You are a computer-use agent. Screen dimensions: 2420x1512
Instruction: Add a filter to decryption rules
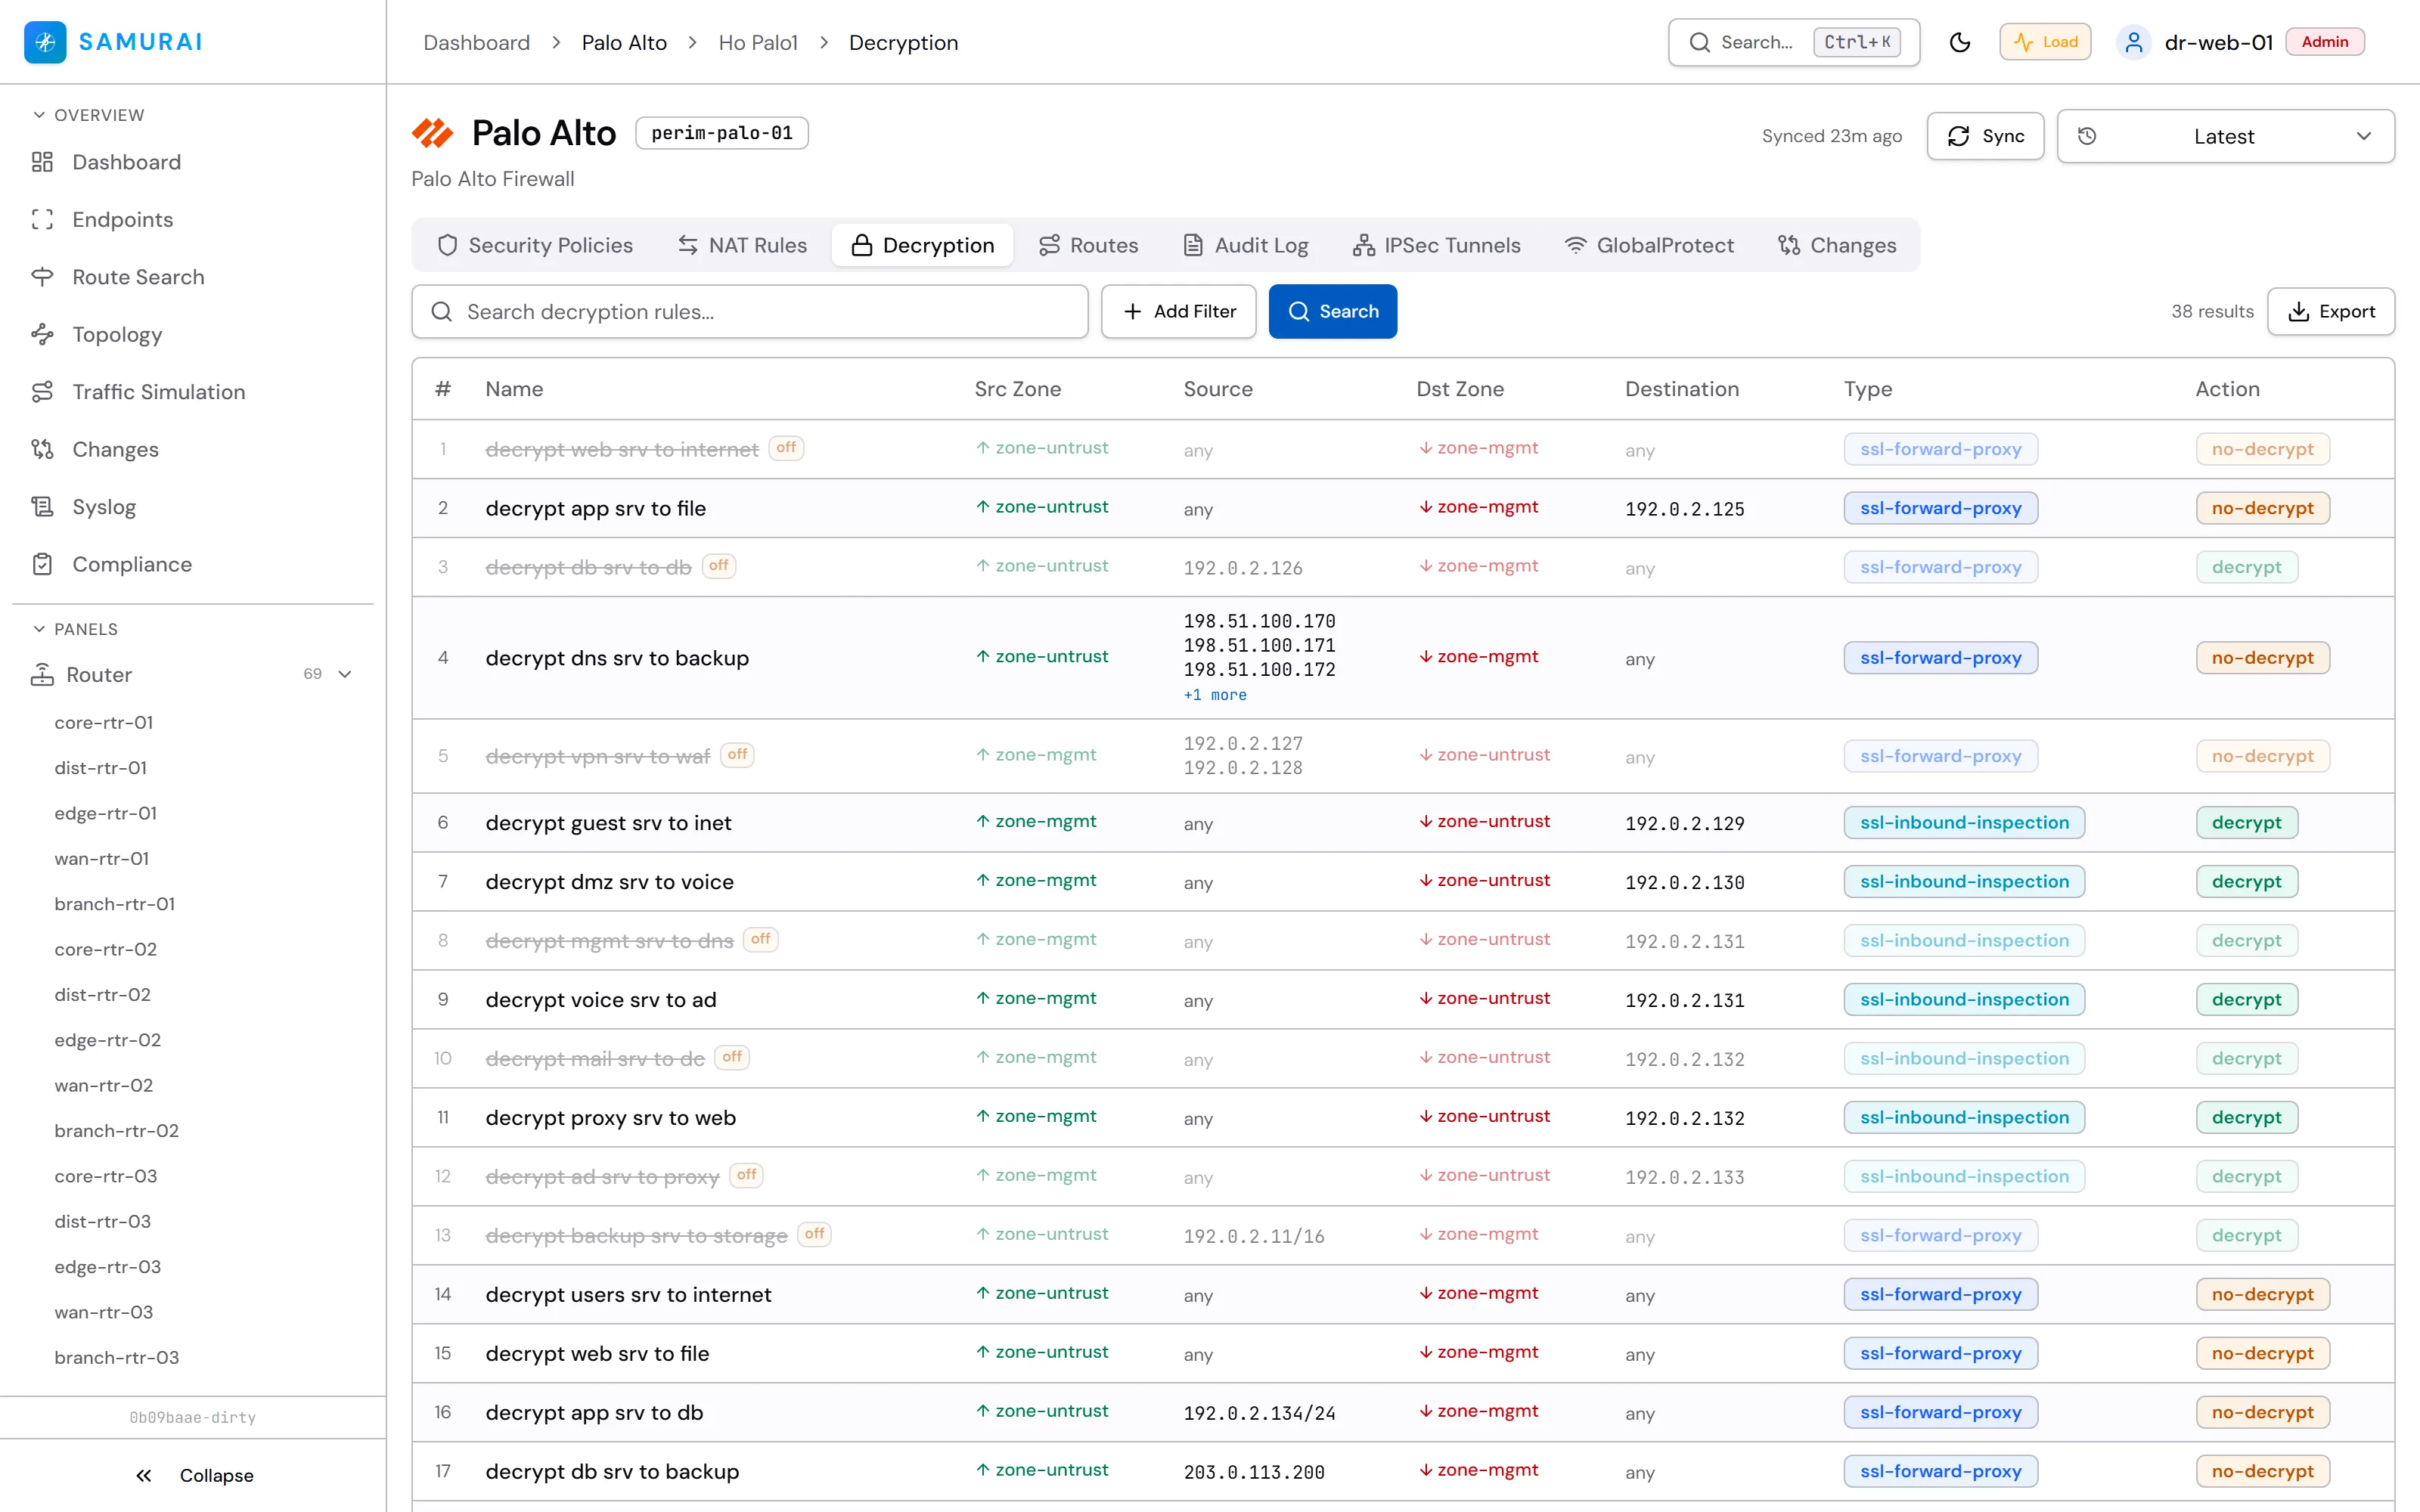click(1178, 311)
